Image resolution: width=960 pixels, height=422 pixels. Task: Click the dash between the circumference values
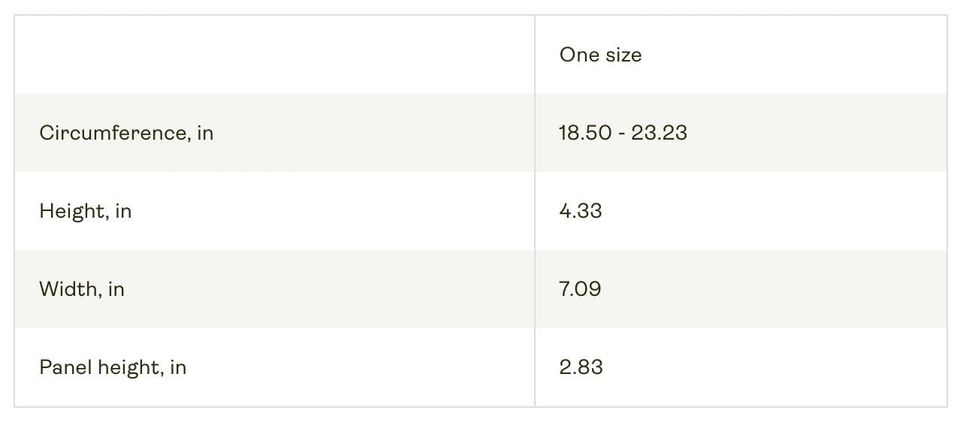tap(621, 133)
